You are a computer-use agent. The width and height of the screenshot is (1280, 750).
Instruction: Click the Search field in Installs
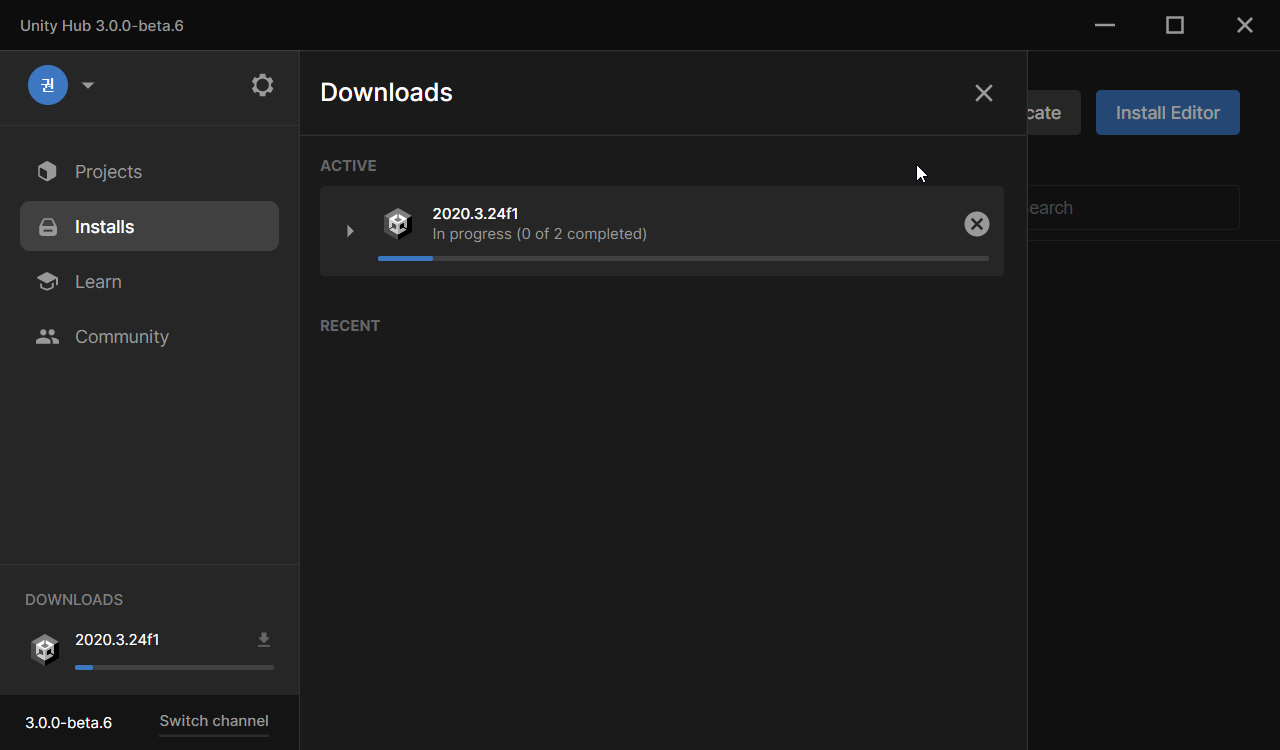point(1134,208)
